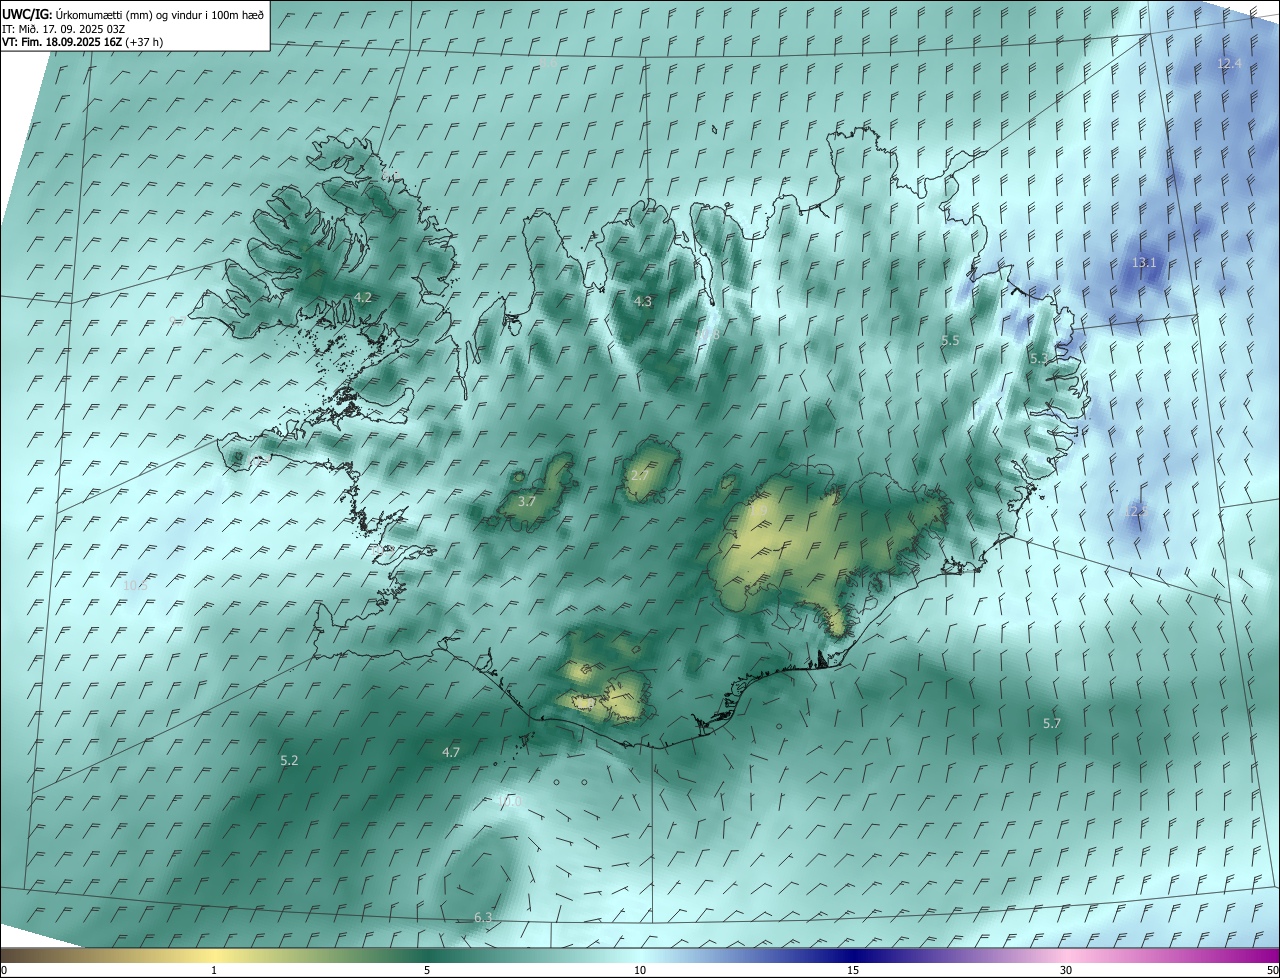The width and height of the screenshot is (1280, 978).
Task: Click the 15 tick label on the color scale
Action: 853,970
